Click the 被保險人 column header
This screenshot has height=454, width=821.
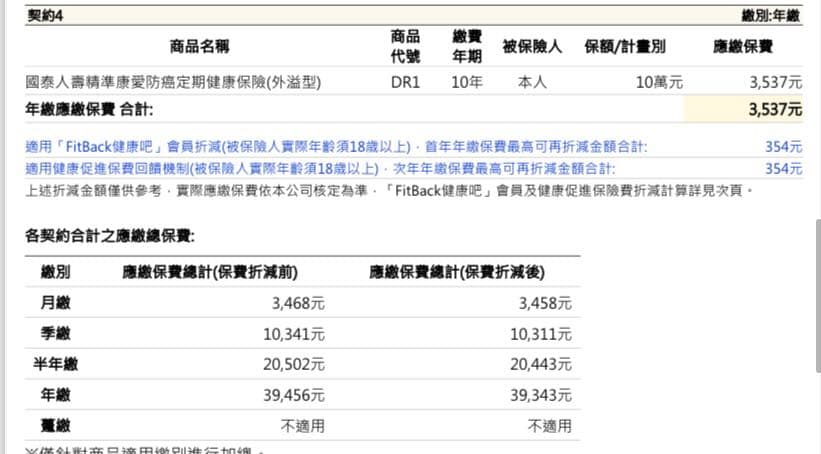(x=532, y=46)
